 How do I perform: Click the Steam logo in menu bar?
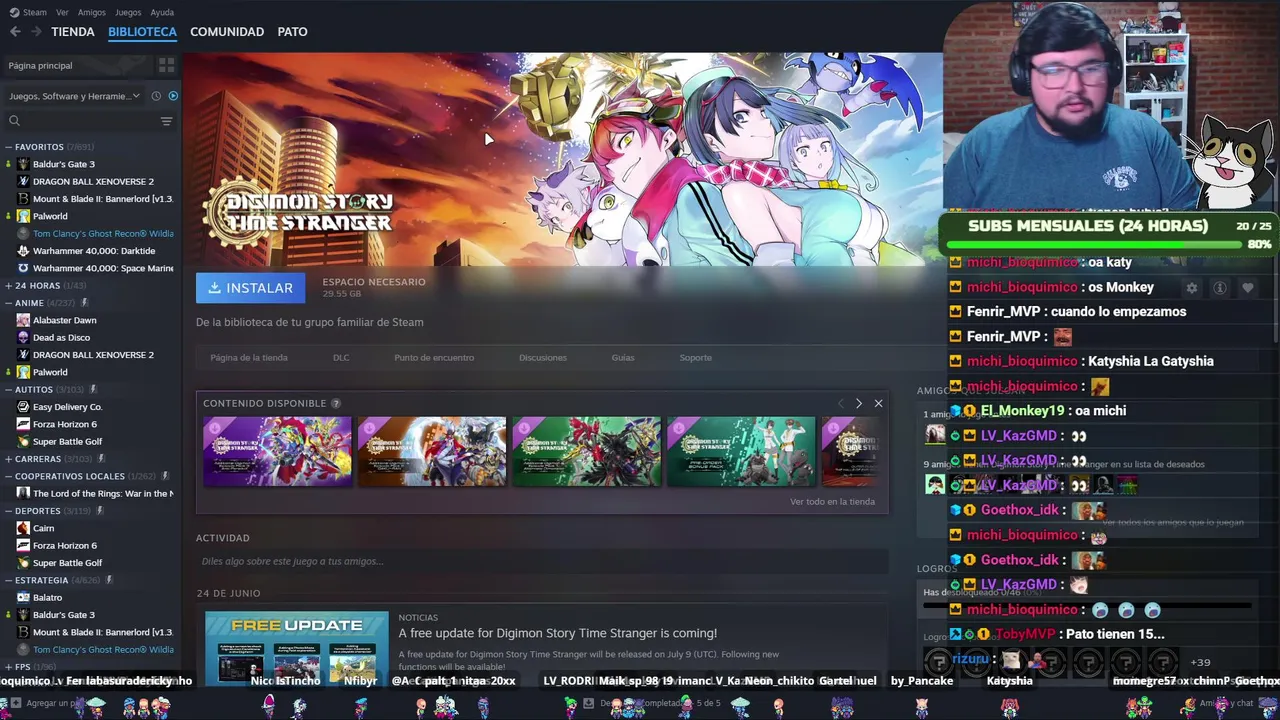click(14, 12)
